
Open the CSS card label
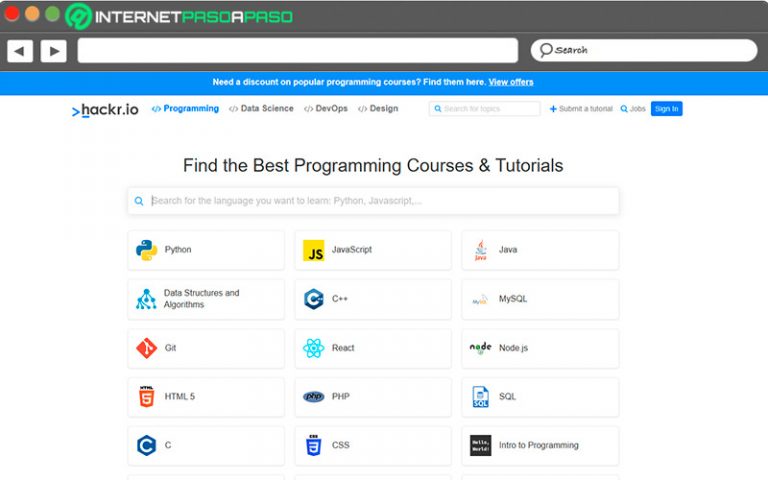click(x=340, y=445)
